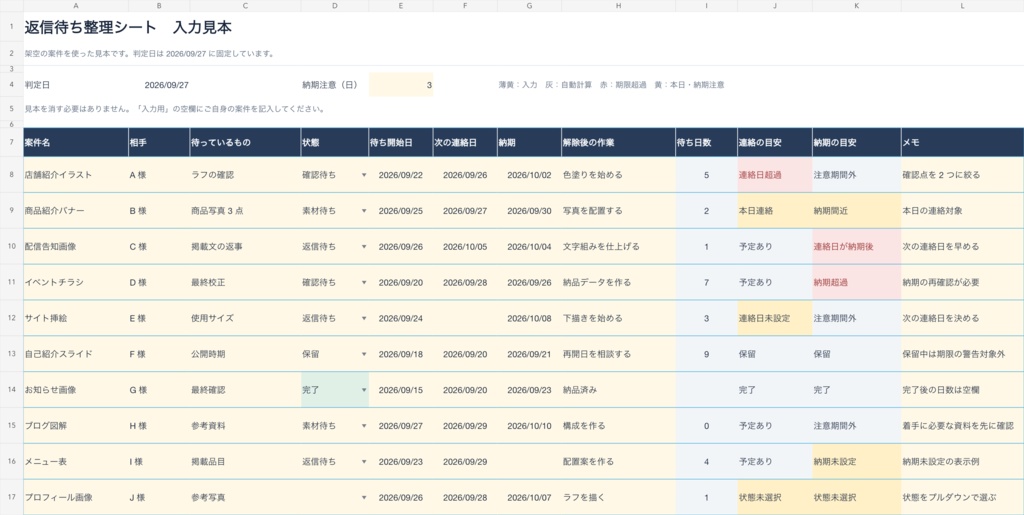Click the 待っているもの column heading

click(245, 142)
